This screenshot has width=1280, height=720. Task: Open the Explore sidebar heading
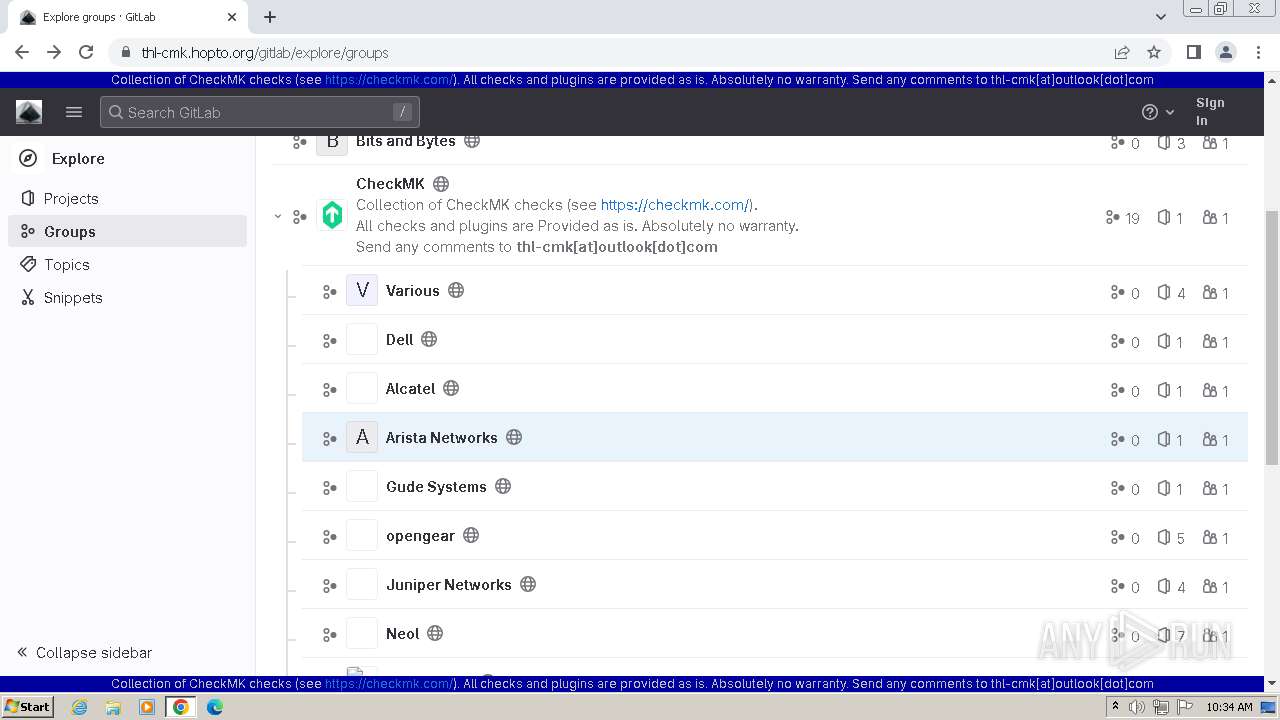click(x=78, y=158)
